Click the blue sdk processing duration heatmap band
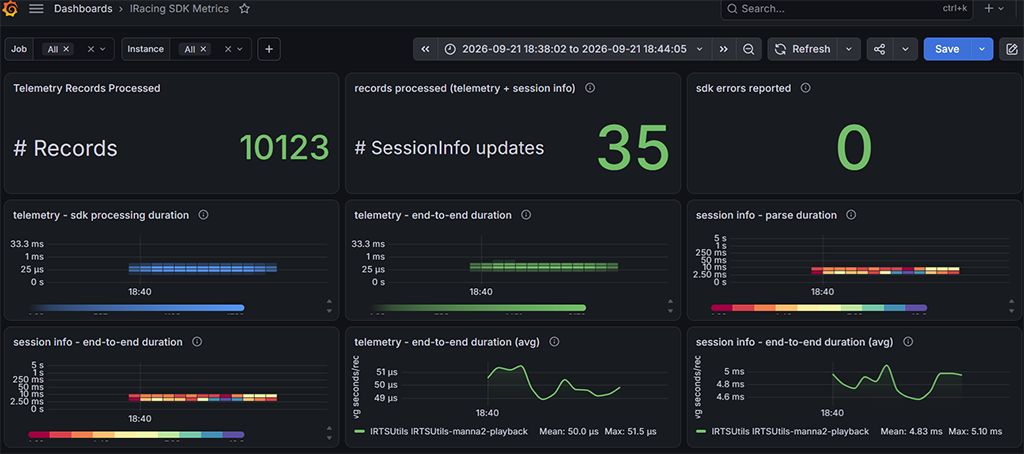This screenshot has width=1024, height=454. (202, 268)
